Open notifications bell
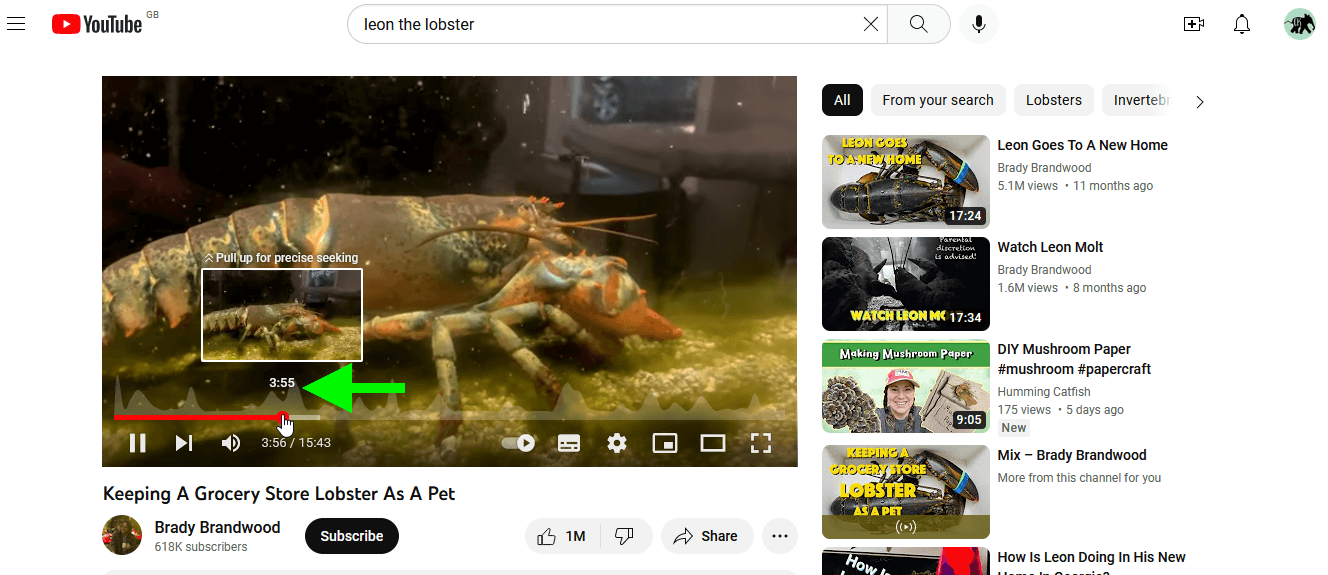This screenshot has height=575, width=1328. pos(1242,24)
